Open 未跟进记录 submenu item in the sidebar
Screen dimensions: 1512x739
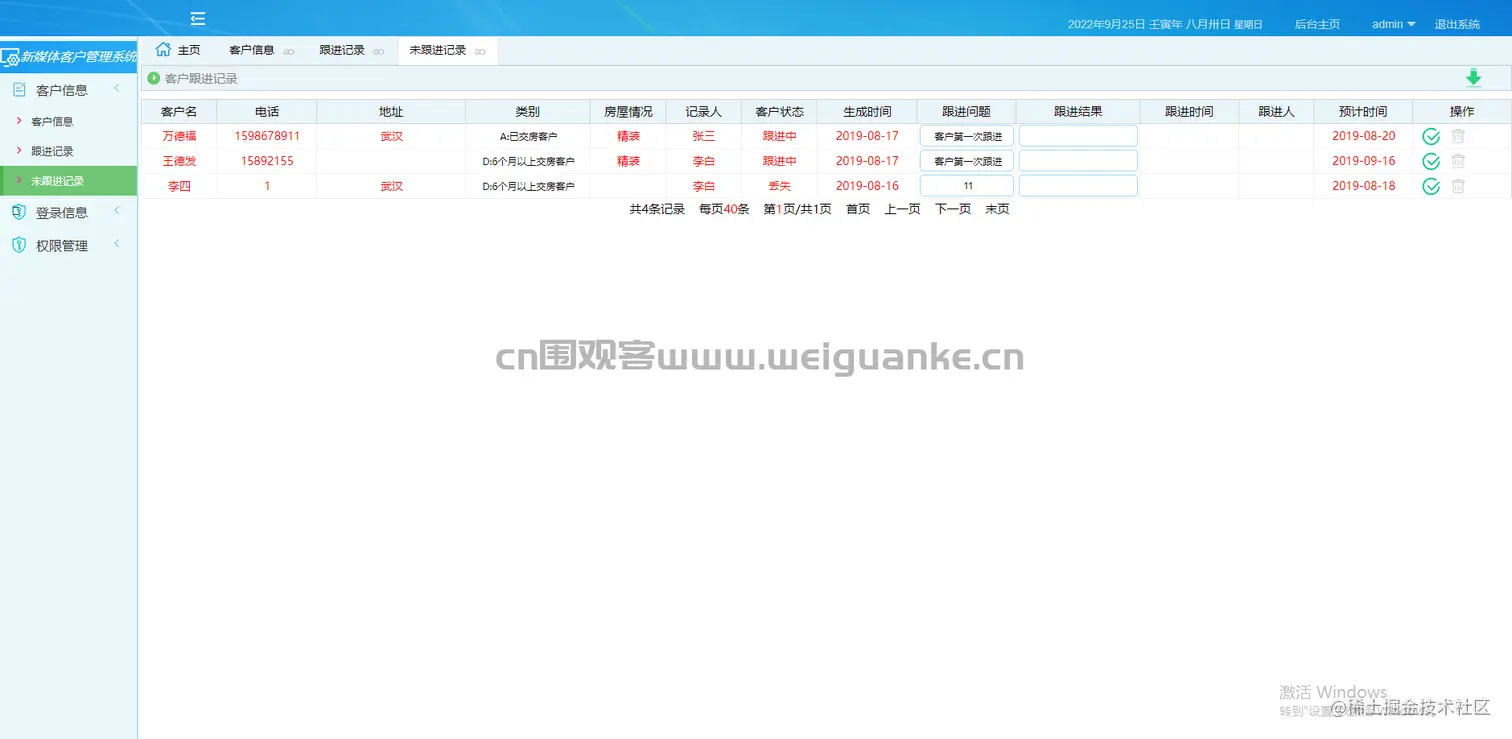(x=68, y=181)
